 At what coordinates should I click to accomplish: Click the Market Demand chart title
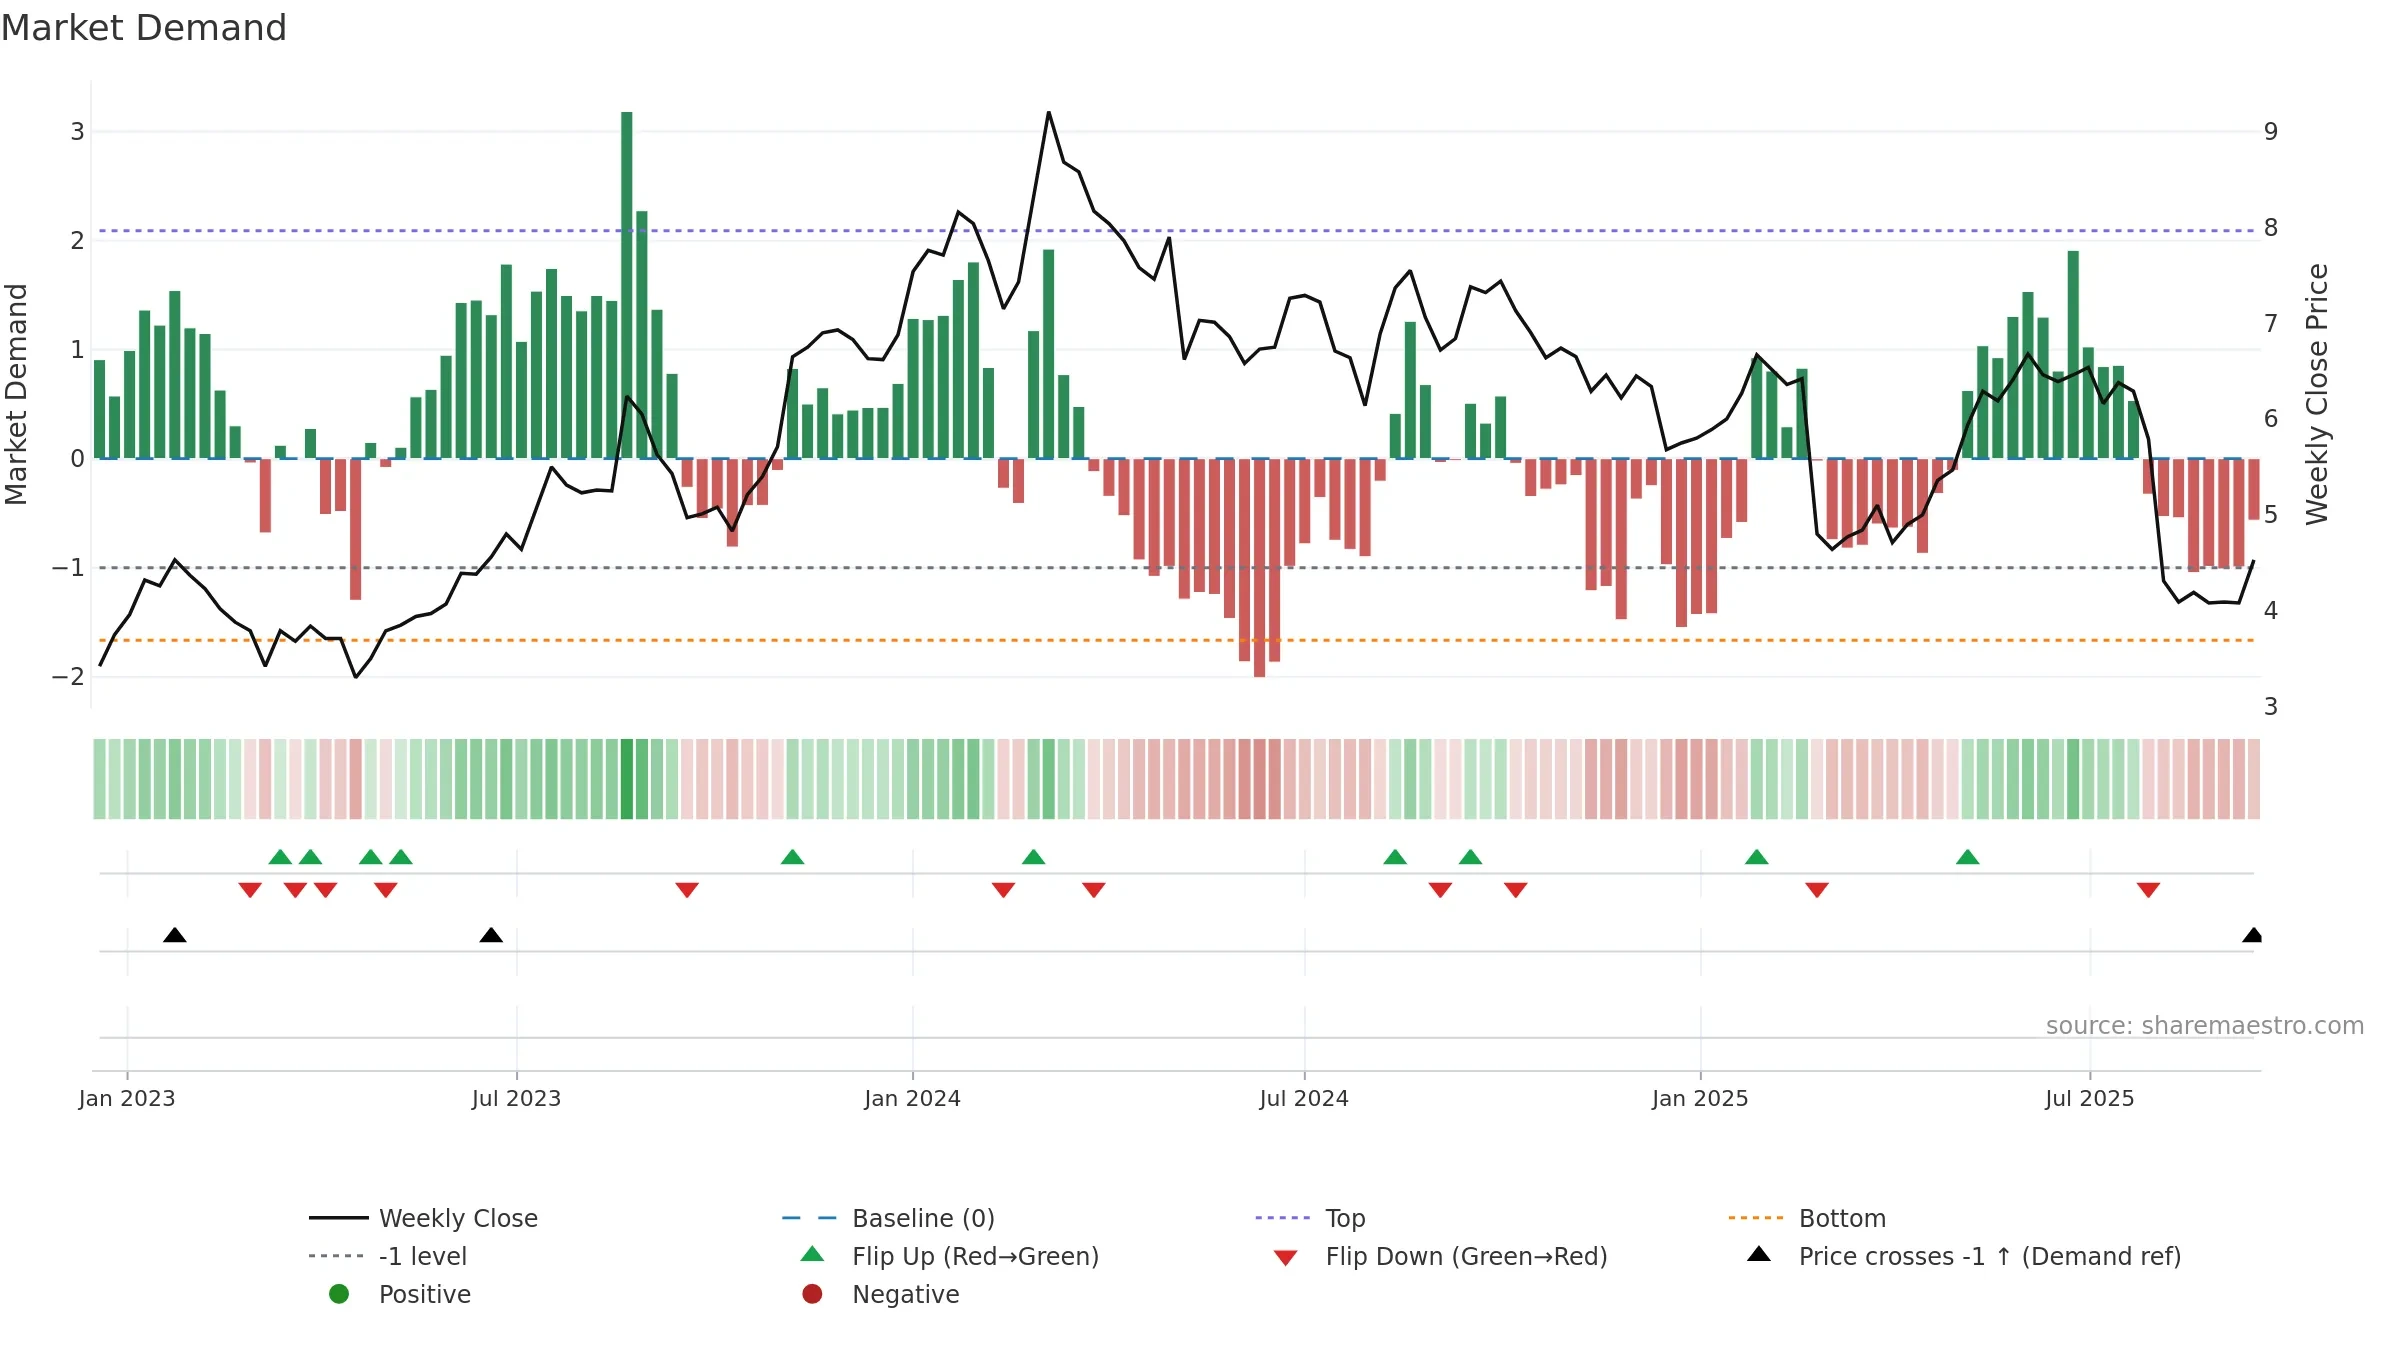(144, 27)
